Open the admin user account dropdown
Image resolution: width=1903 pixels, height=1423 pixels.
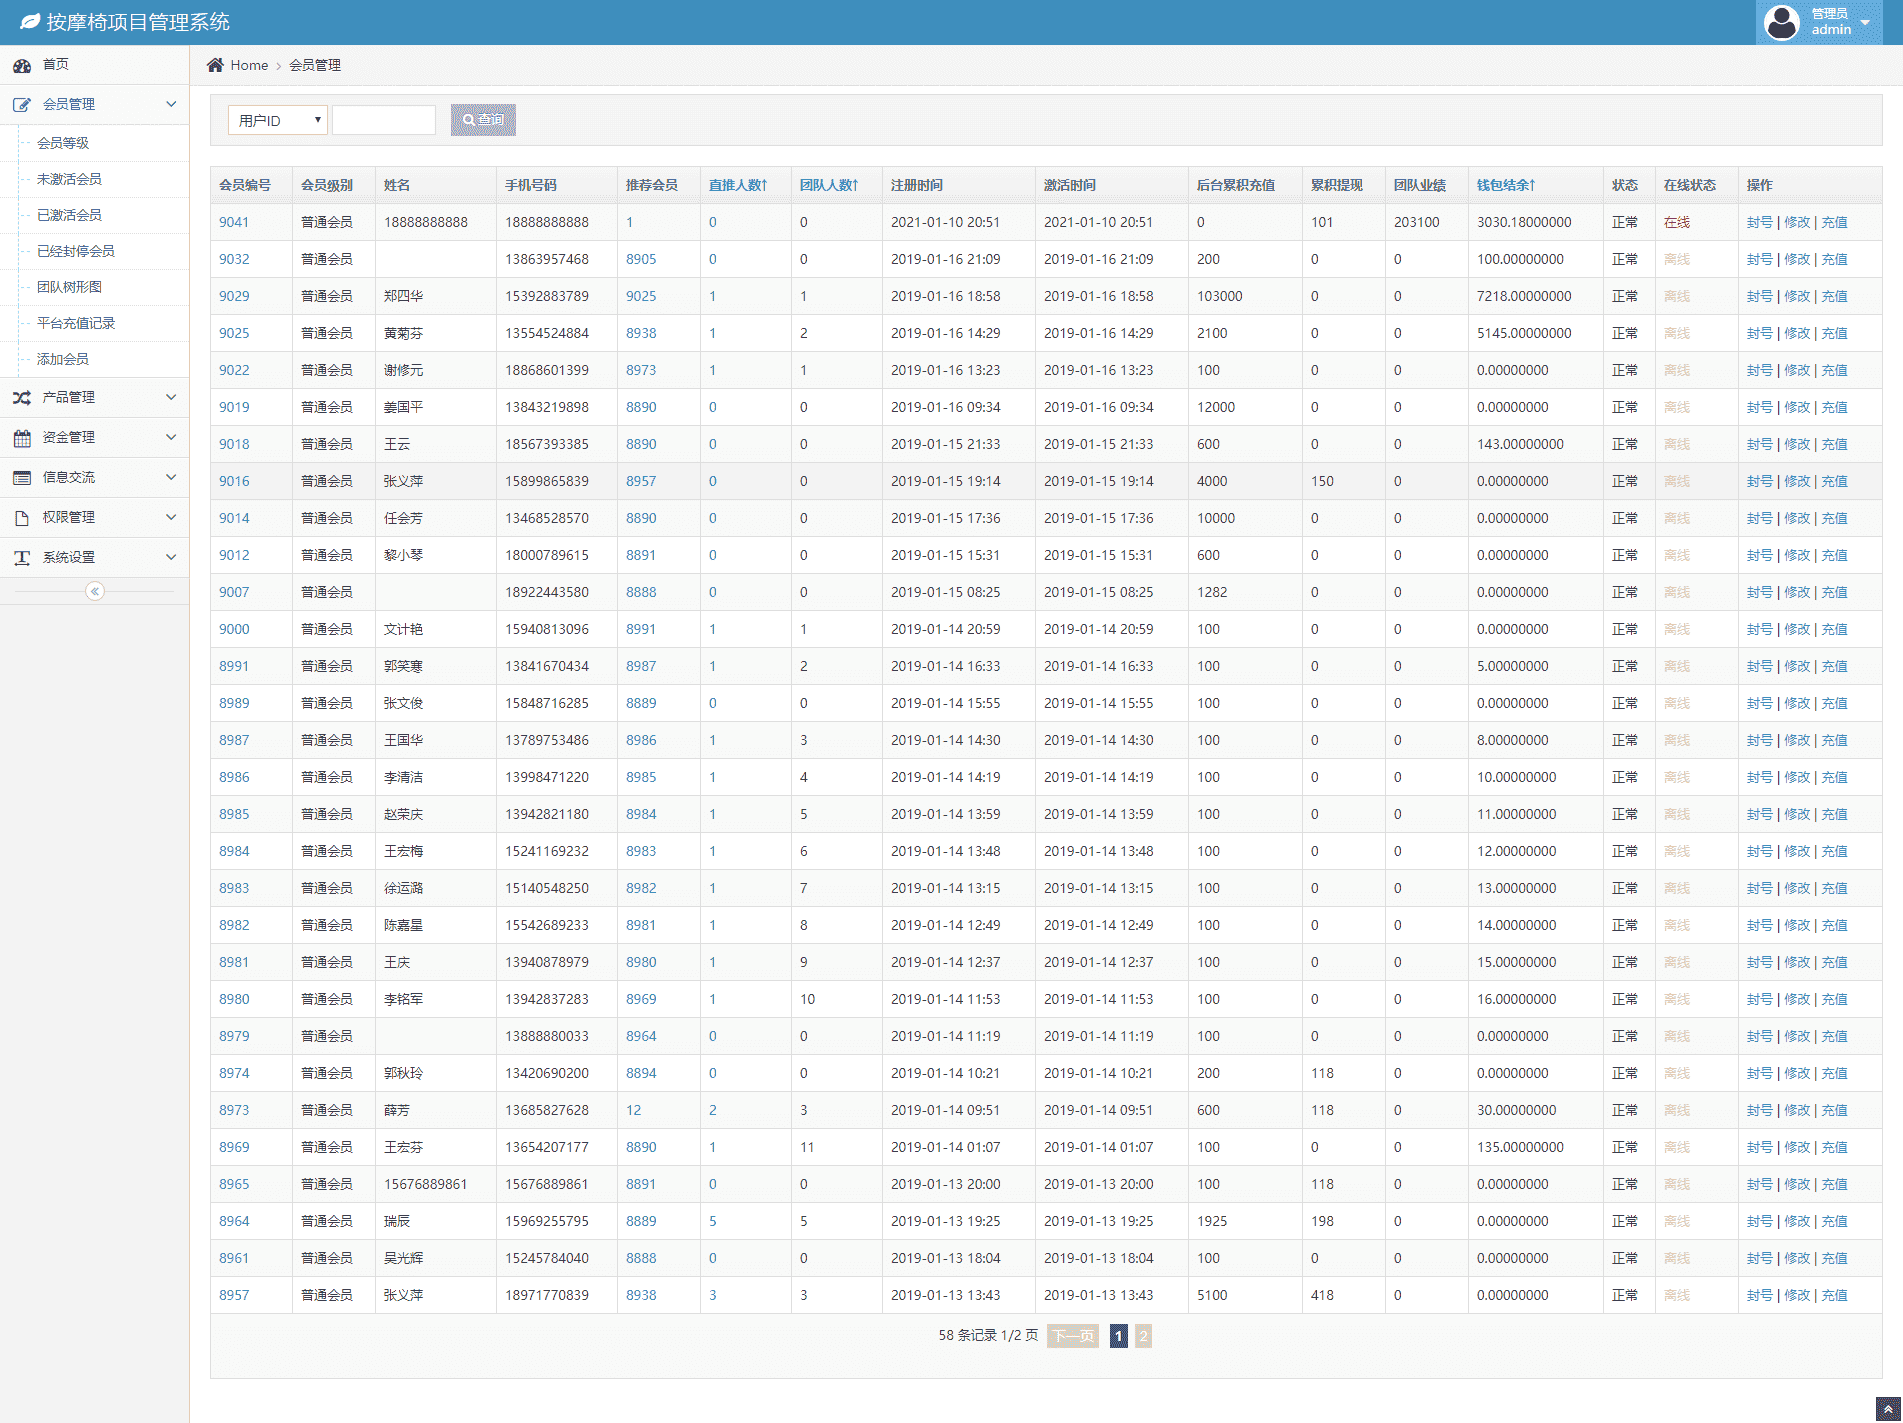click(1818, 22)
